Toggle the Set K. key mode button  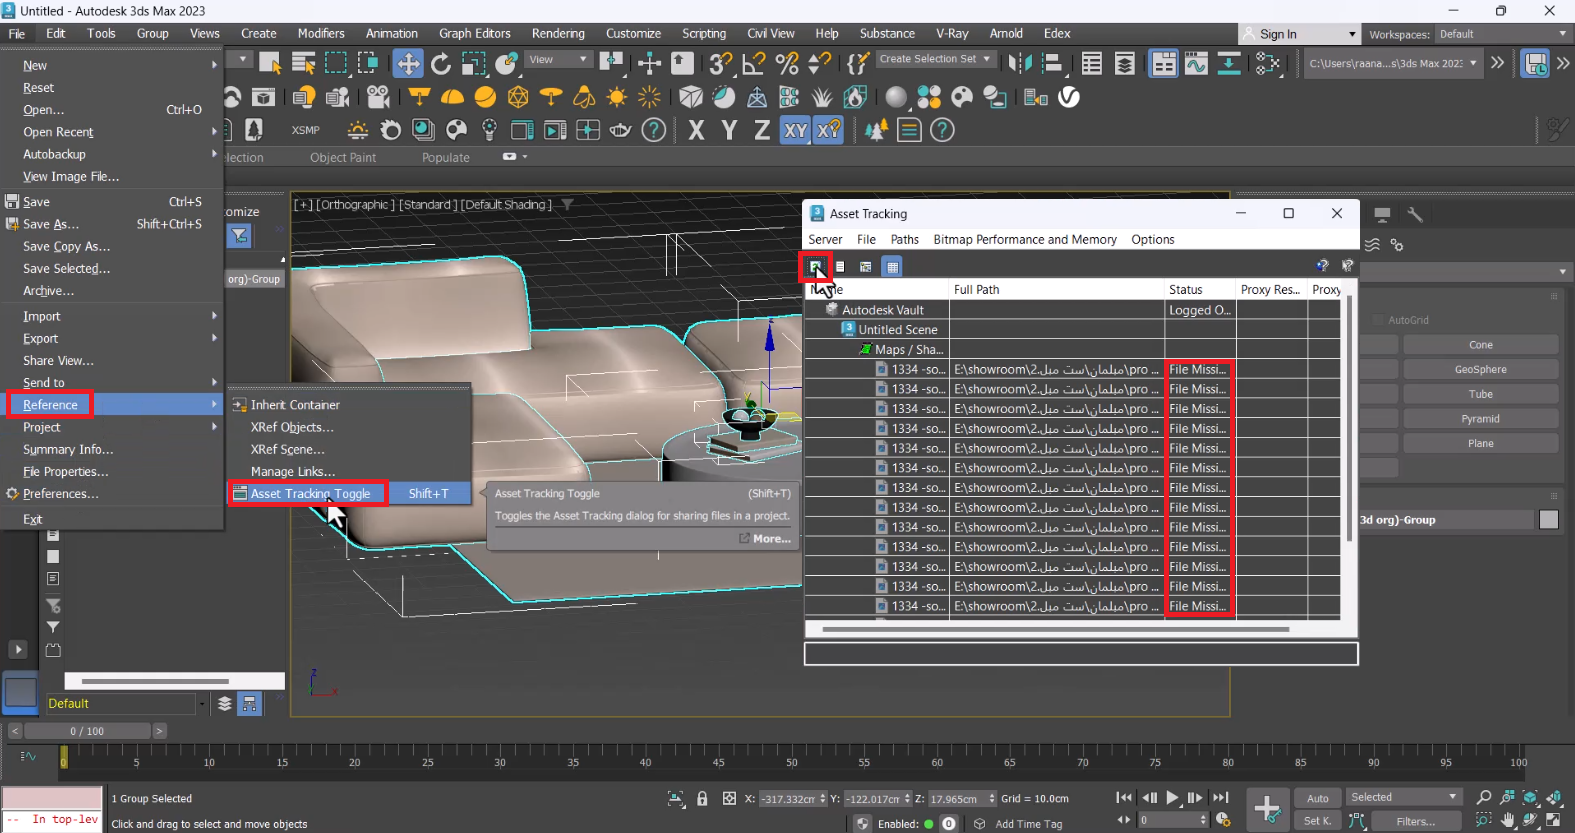pos(1318,821)
